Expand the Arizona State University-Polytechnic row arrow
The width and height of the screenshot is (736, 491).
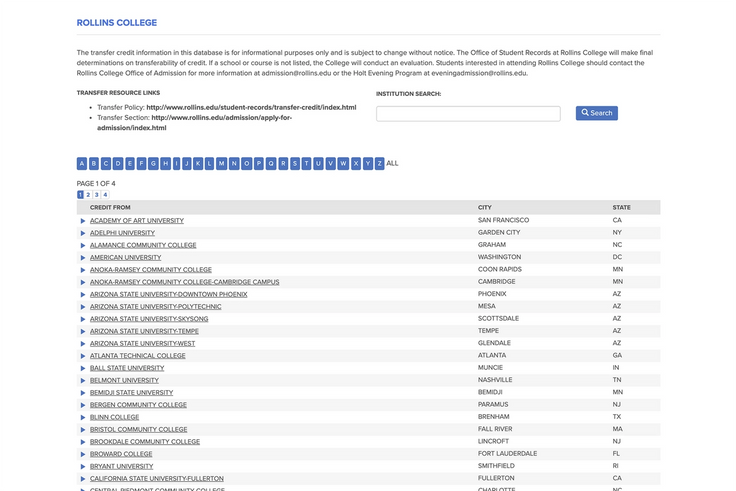click(x=83, y=307)
